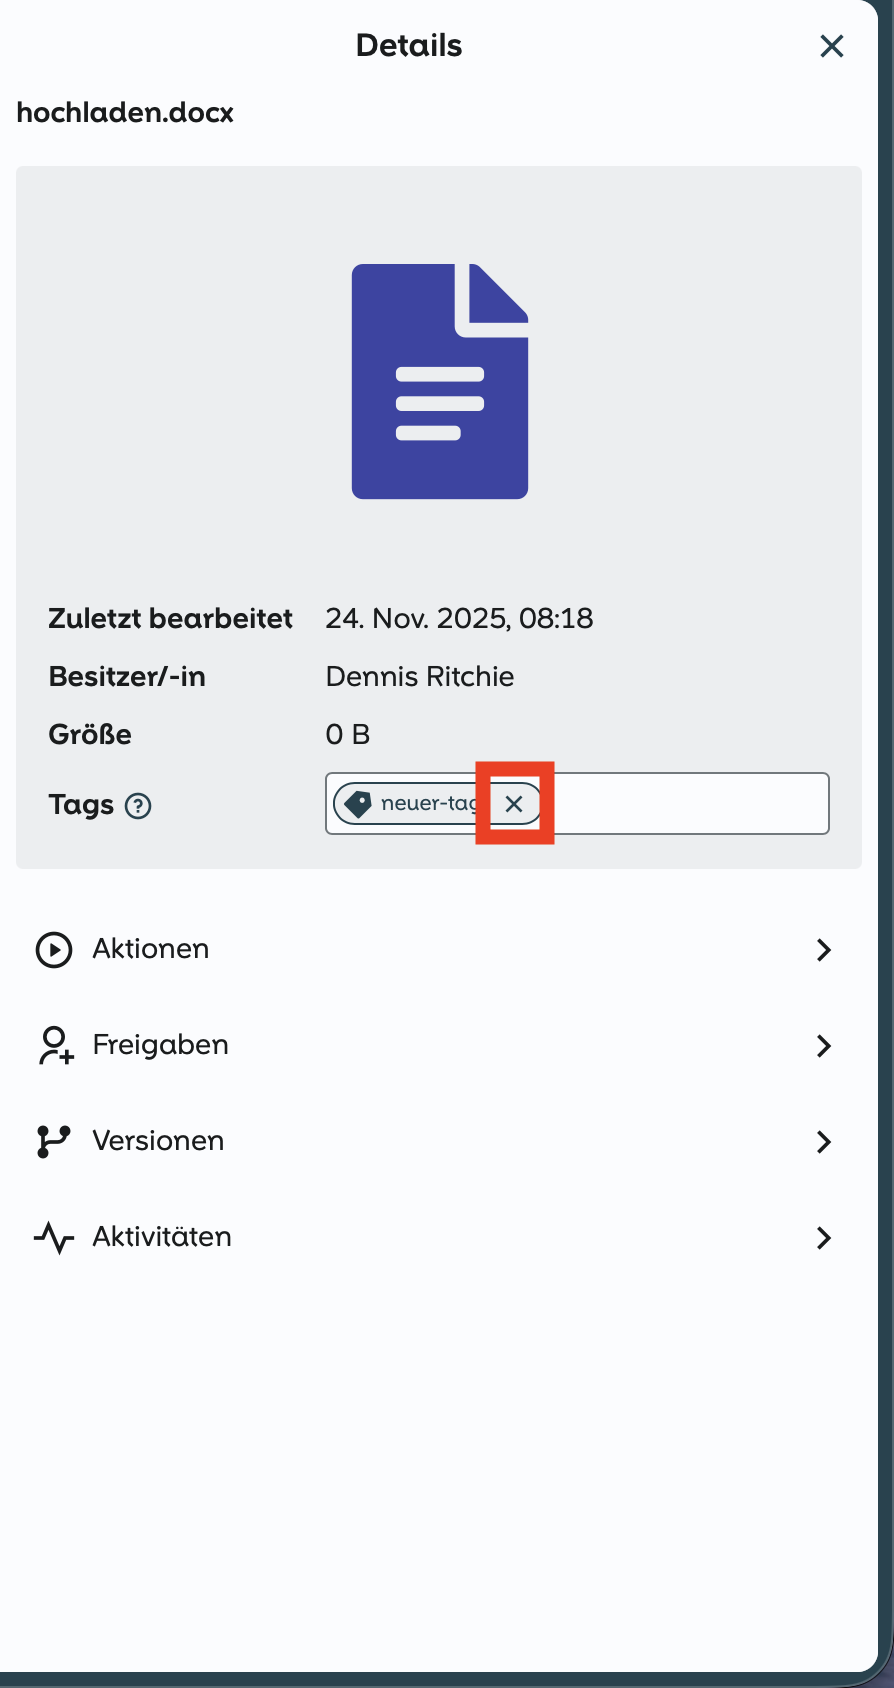Expand Aktionen using its chevron arrow

823,950
